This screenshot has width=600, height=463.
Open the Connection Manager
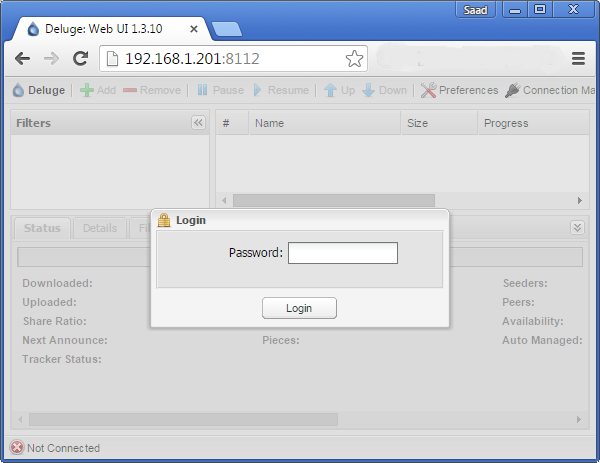point(512,90)
